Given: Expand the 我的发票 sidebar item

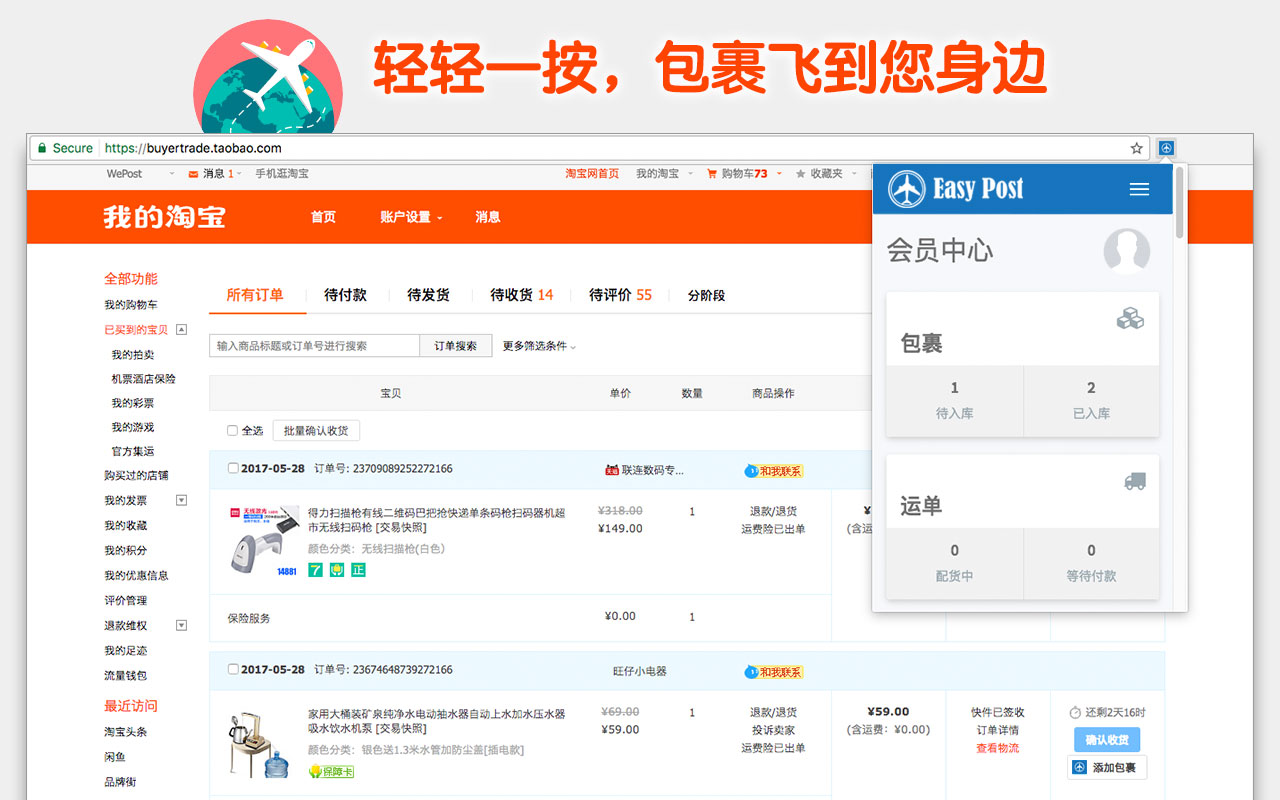Looking at the screenshot, I should [x=182, y=500].
